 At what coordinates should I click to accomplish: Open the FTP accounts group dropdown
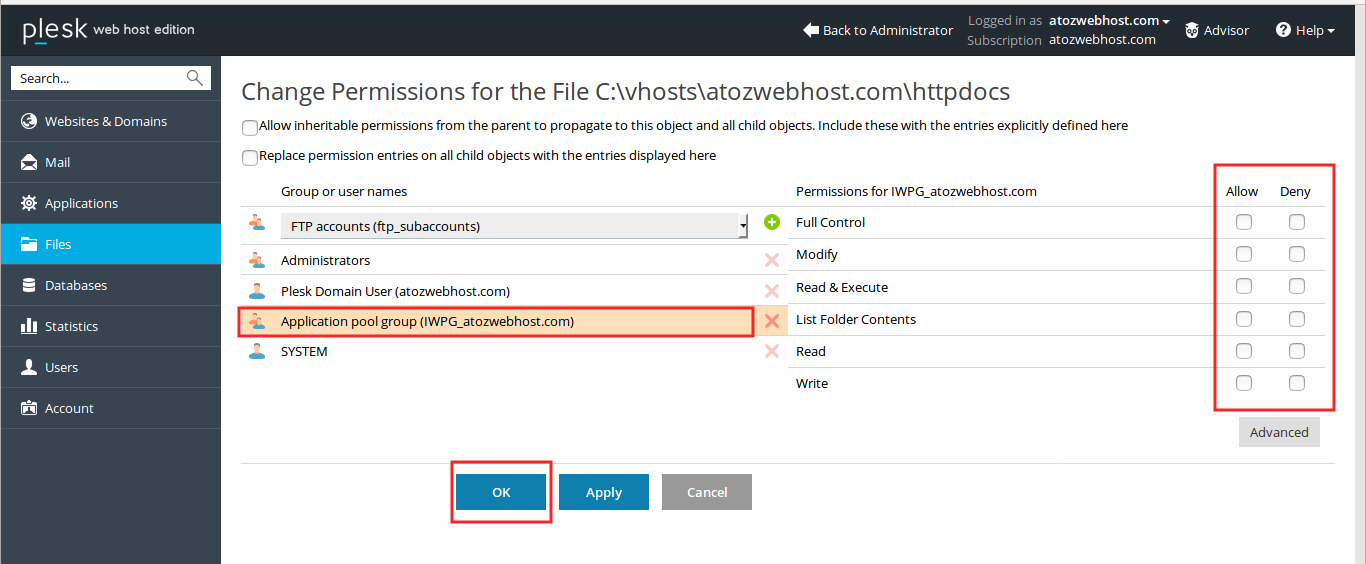(514, 226)
